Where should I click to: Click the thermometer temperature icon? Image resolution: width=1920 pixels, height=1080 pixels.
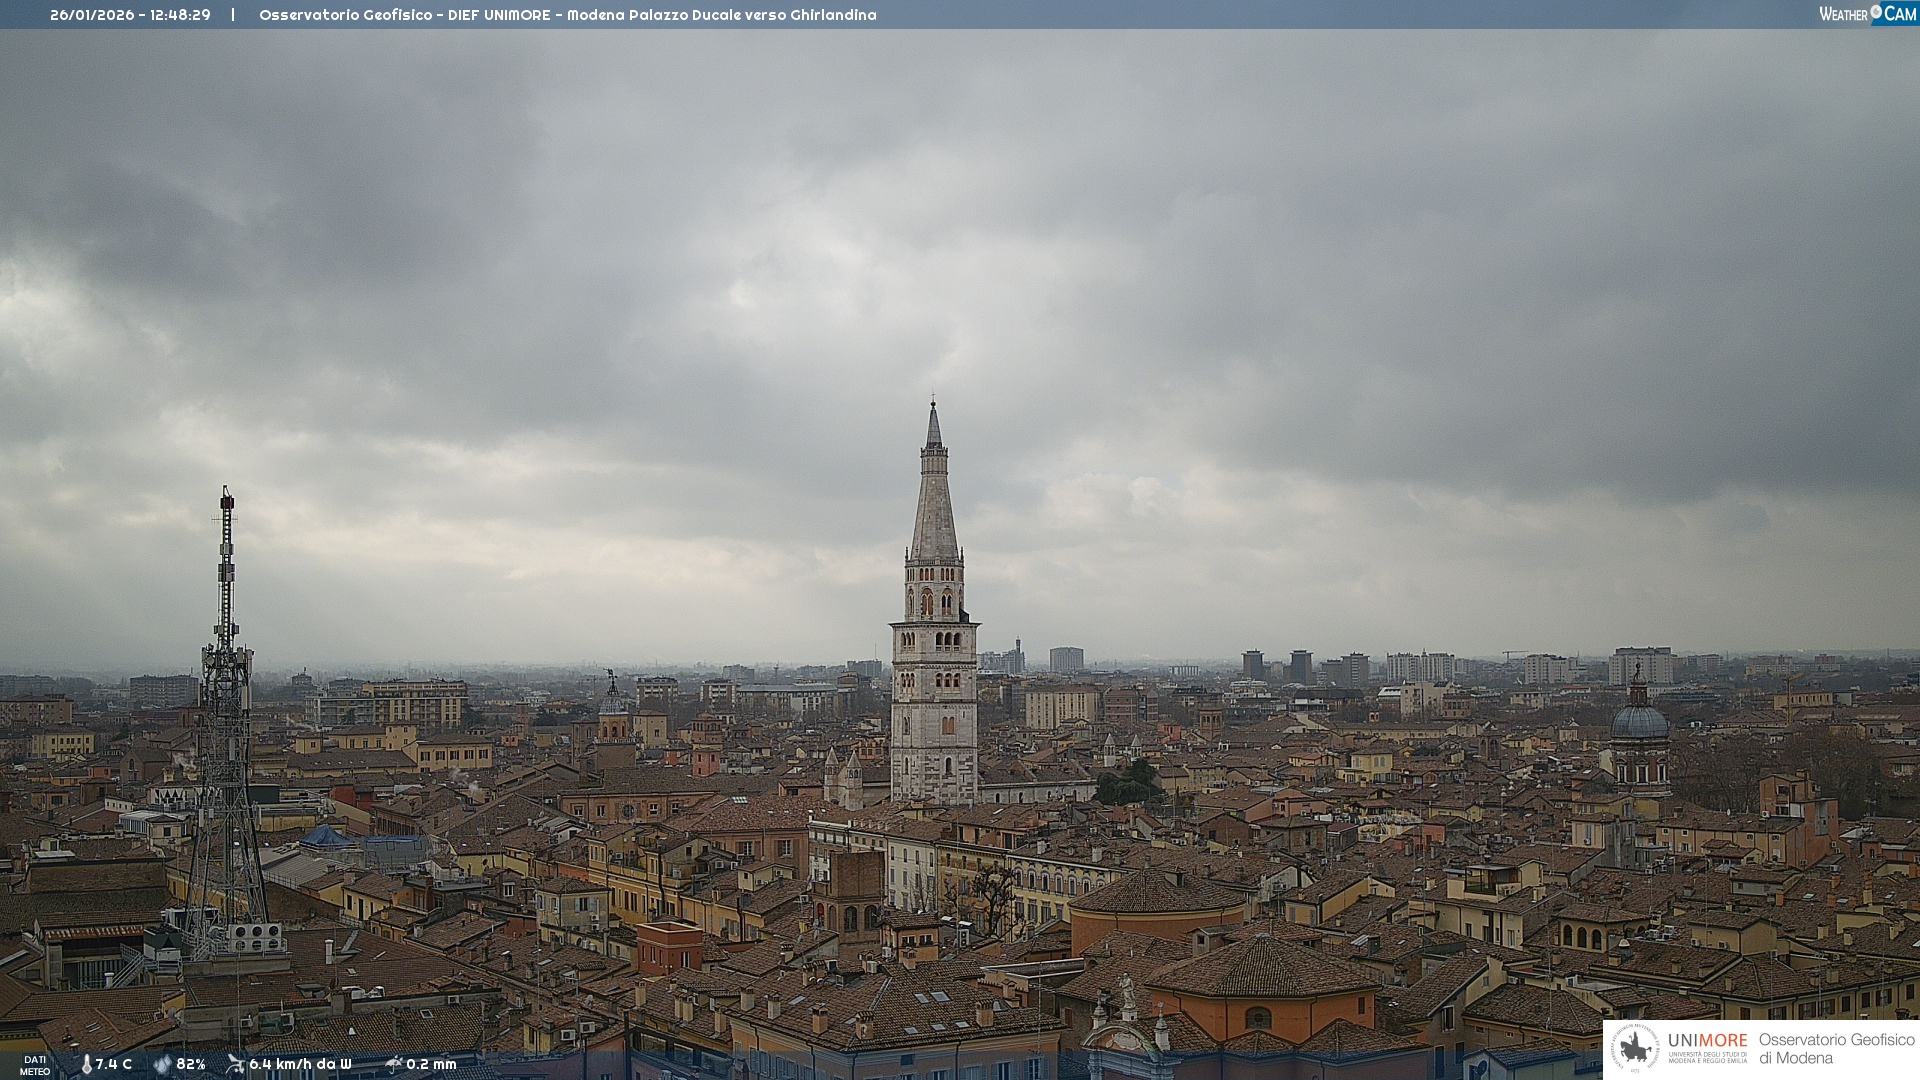click(x=86, y=1064)
